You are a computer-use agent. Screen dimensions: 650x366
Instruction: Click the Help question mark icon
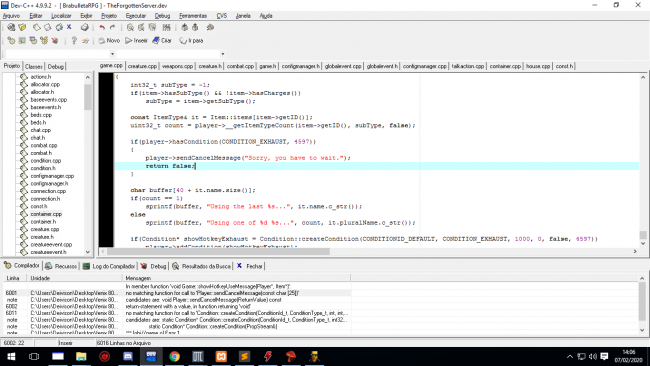pos(74,40)
